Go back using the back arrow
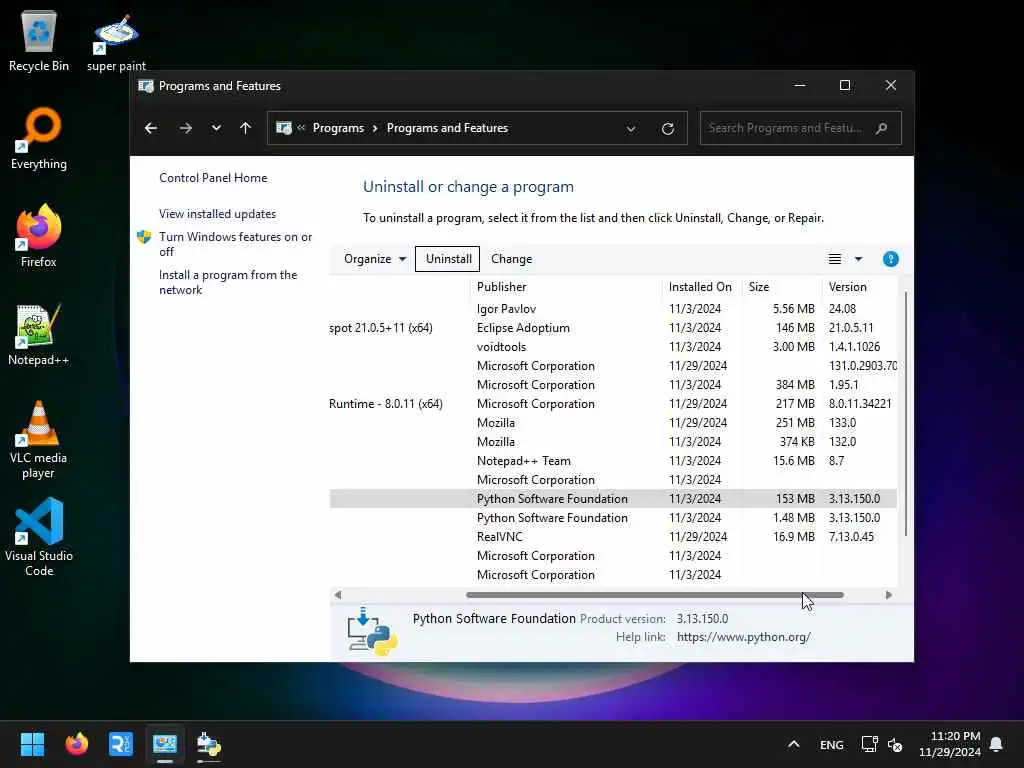This screenshot has width=1024, height=768. 151,128
